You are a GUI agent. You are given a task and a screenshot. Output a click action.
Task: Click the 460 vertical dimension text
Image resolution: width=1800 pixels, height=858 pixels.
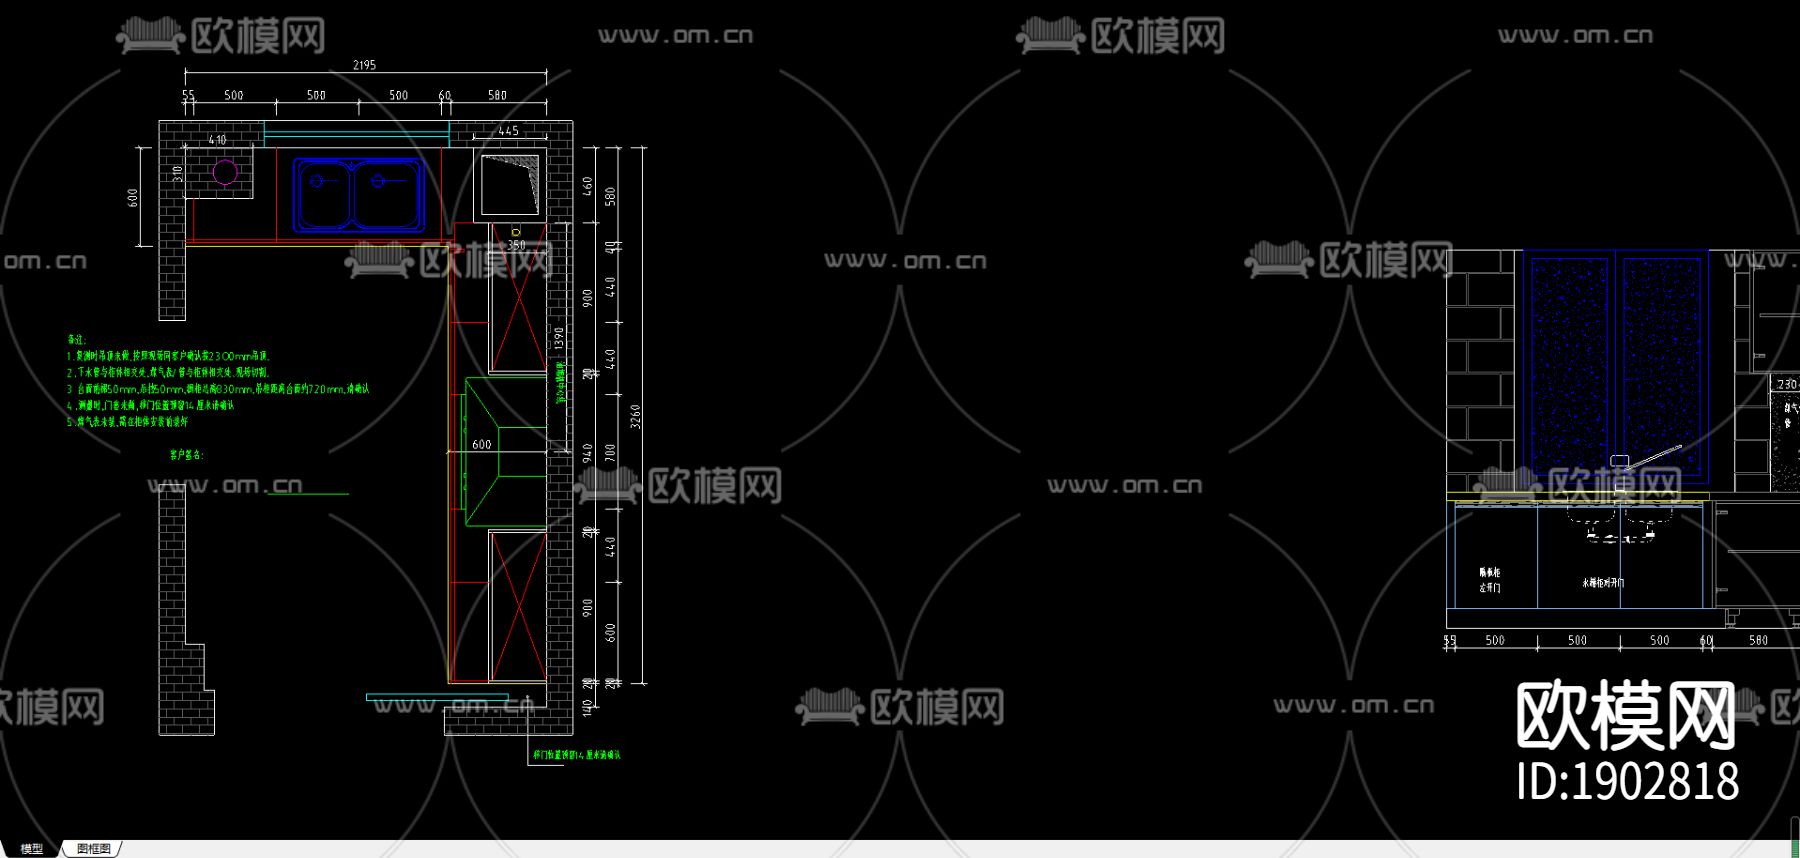point(587,186)
